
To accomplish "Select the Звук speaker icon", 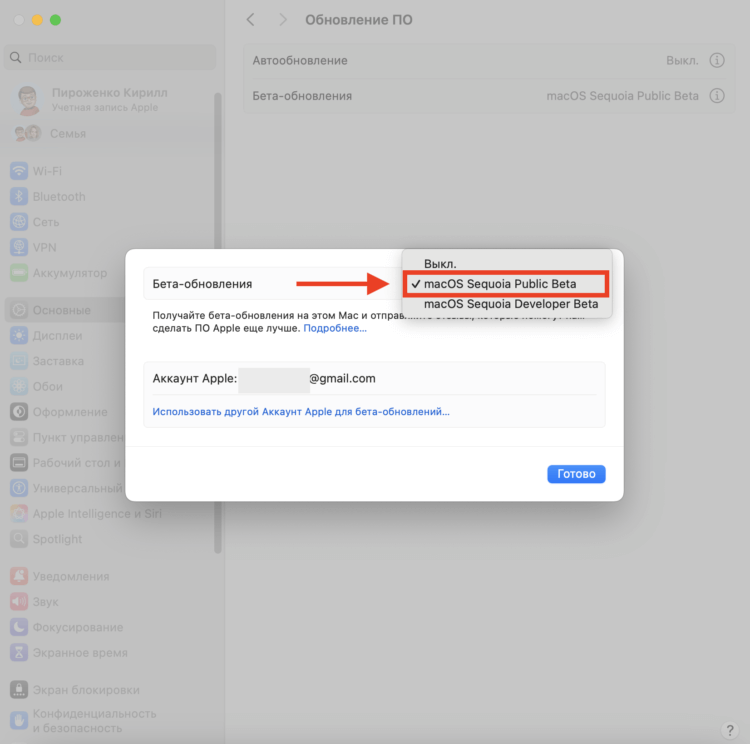I will coord(19,601).
